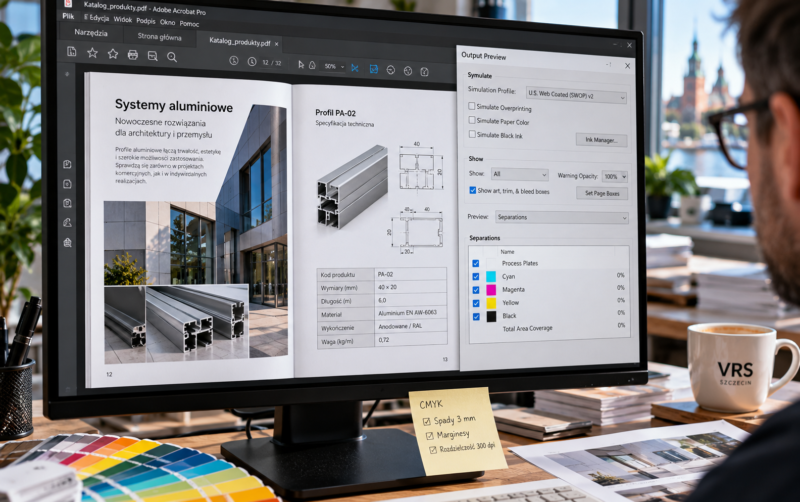Uncheck the Black separation checkbox
The height and width of the screenshot is (502, 800).
(476, 316)
